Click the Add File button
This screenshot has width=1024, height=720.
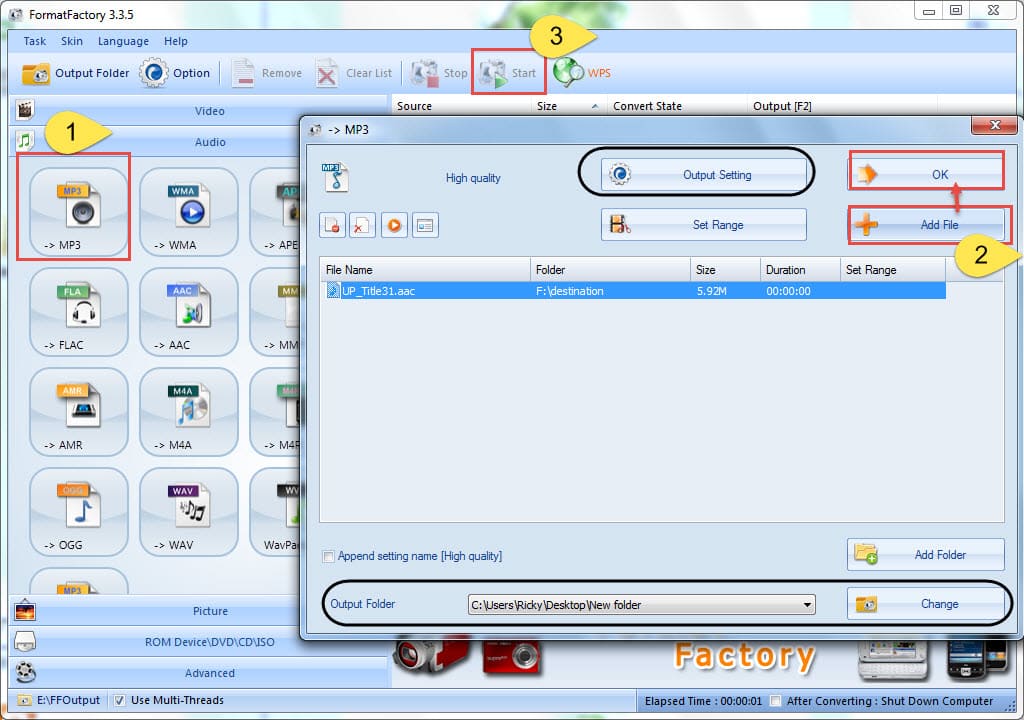927,225
